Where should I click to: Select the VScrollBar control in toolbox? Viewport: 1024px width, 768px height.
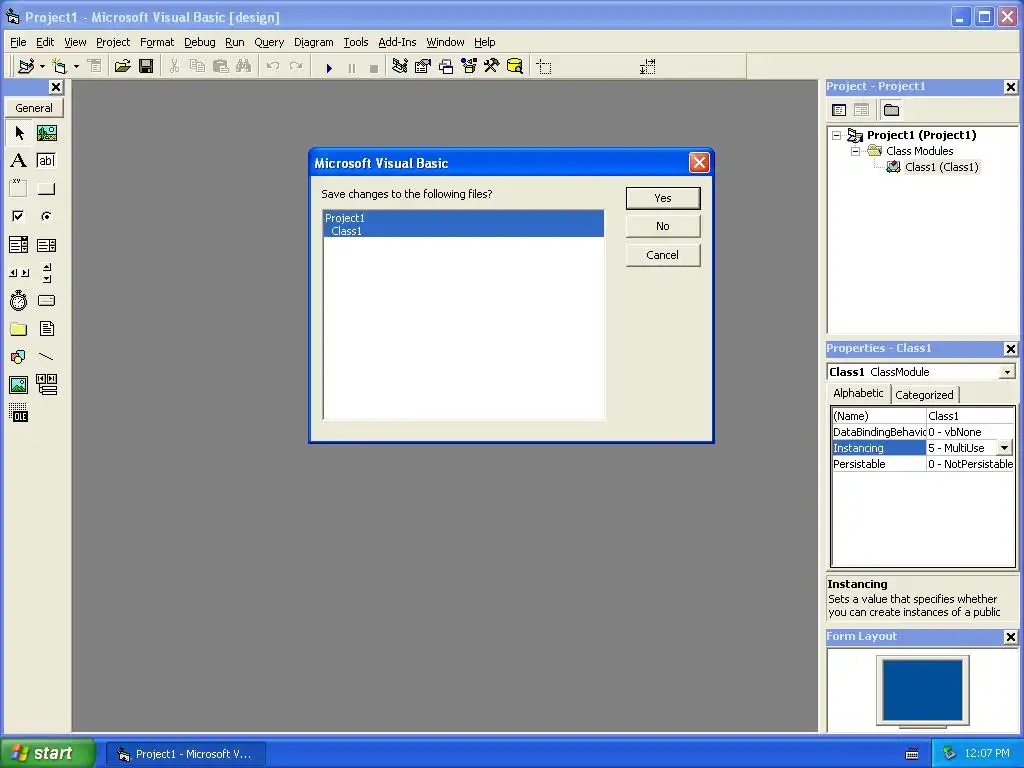coord(46,273)
